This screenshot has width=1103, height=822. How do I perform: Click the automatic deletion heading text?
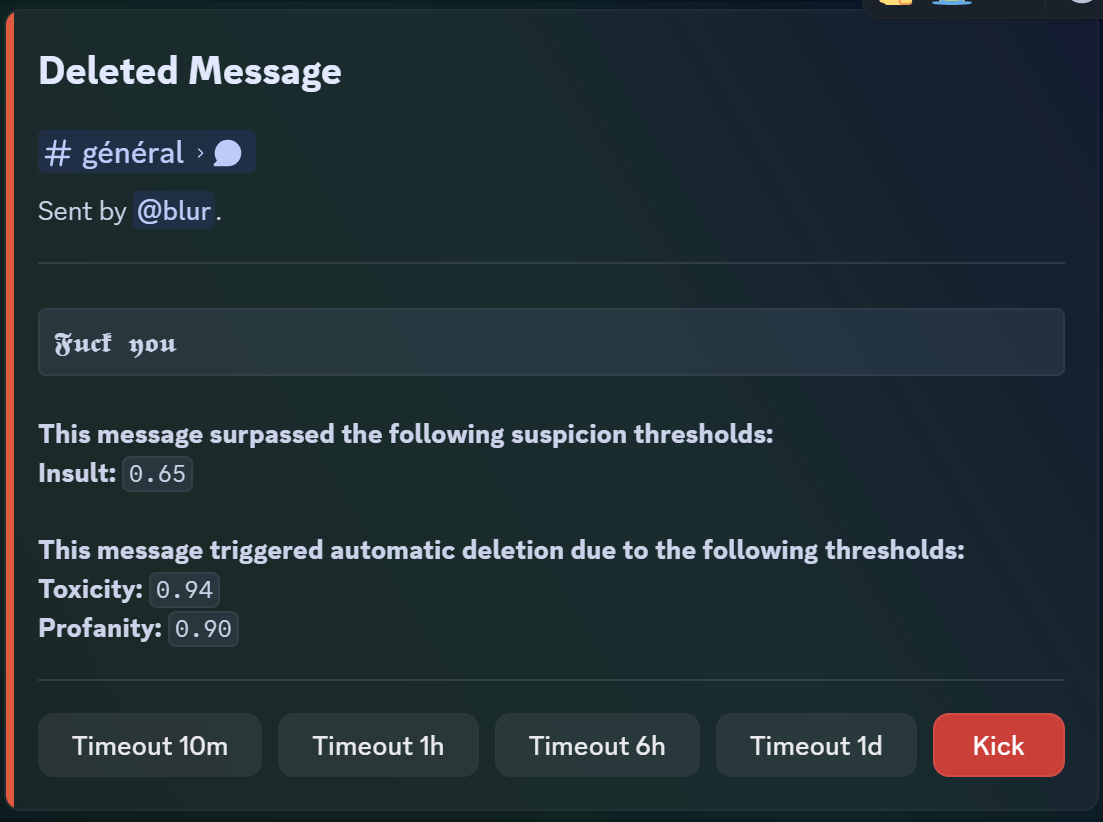501,551
